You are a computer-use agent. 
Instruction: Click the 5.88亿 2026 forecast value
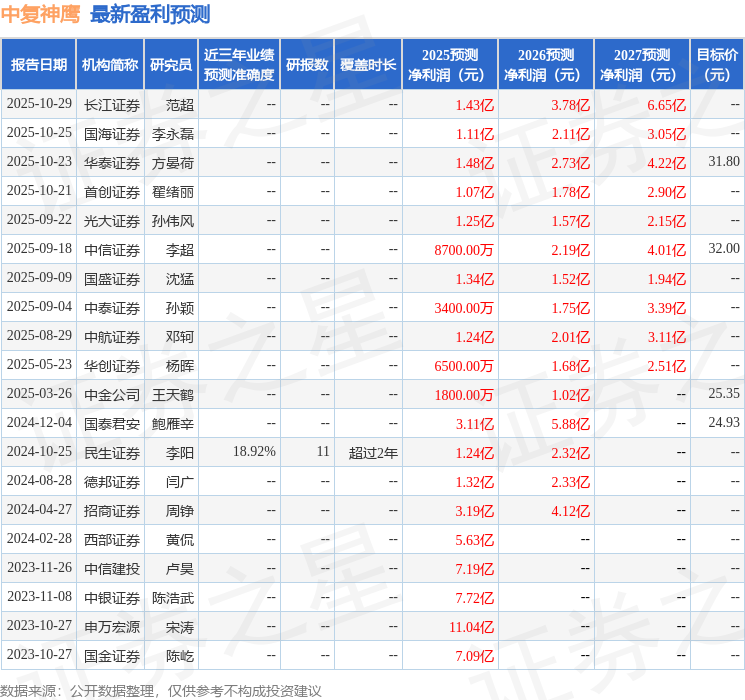[570, 424]
